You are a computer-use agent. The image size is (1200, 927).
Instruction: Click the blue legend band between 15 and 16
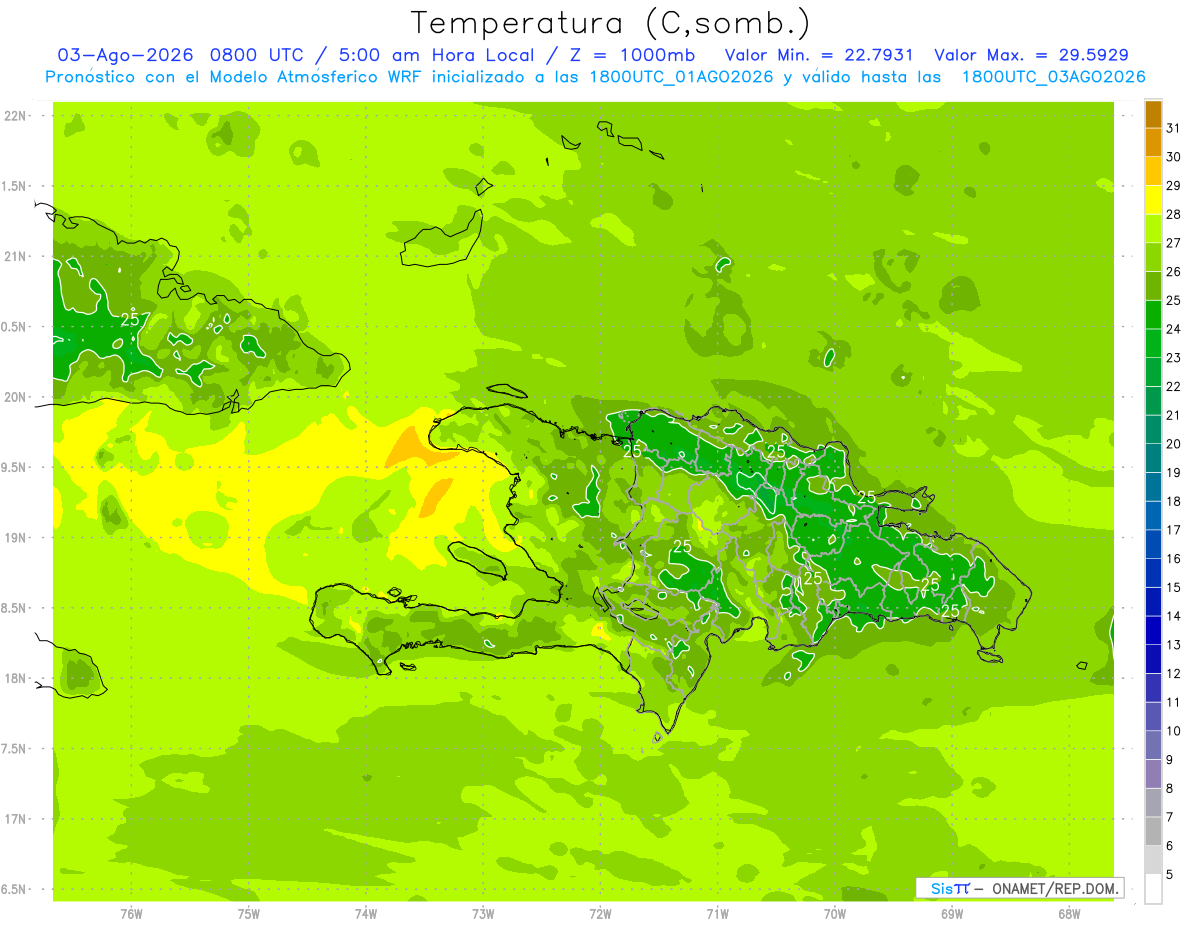1153,573
